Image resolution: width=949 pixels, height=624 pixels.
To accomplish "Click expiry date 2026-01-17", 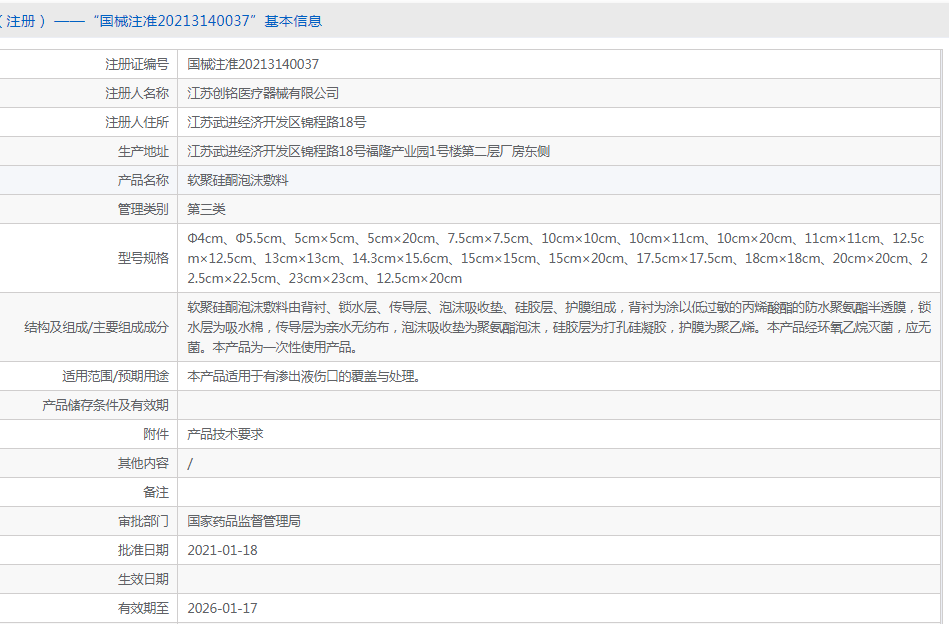I will point(222,608).
